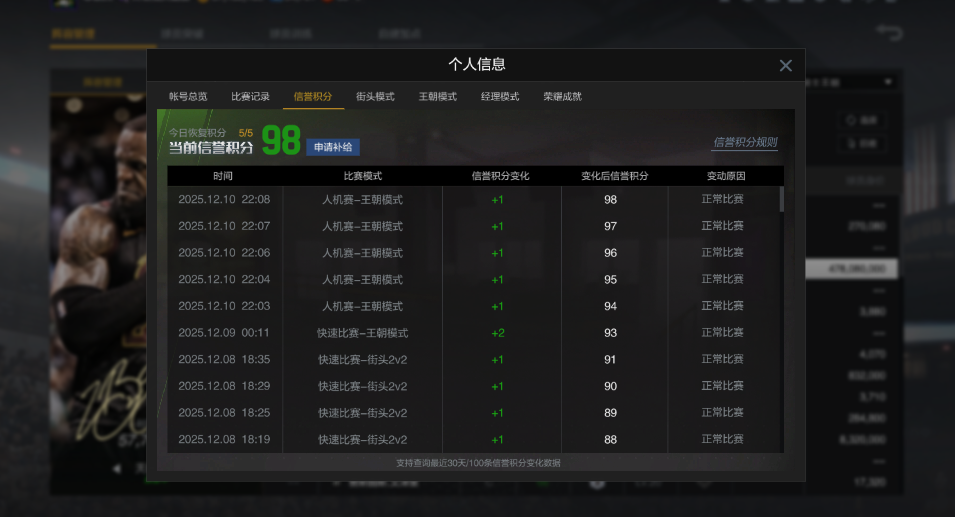Screen dimensions: 955x517
Task: Select the 2025.12.08 18:19 time cell
Action: (224, 439)
